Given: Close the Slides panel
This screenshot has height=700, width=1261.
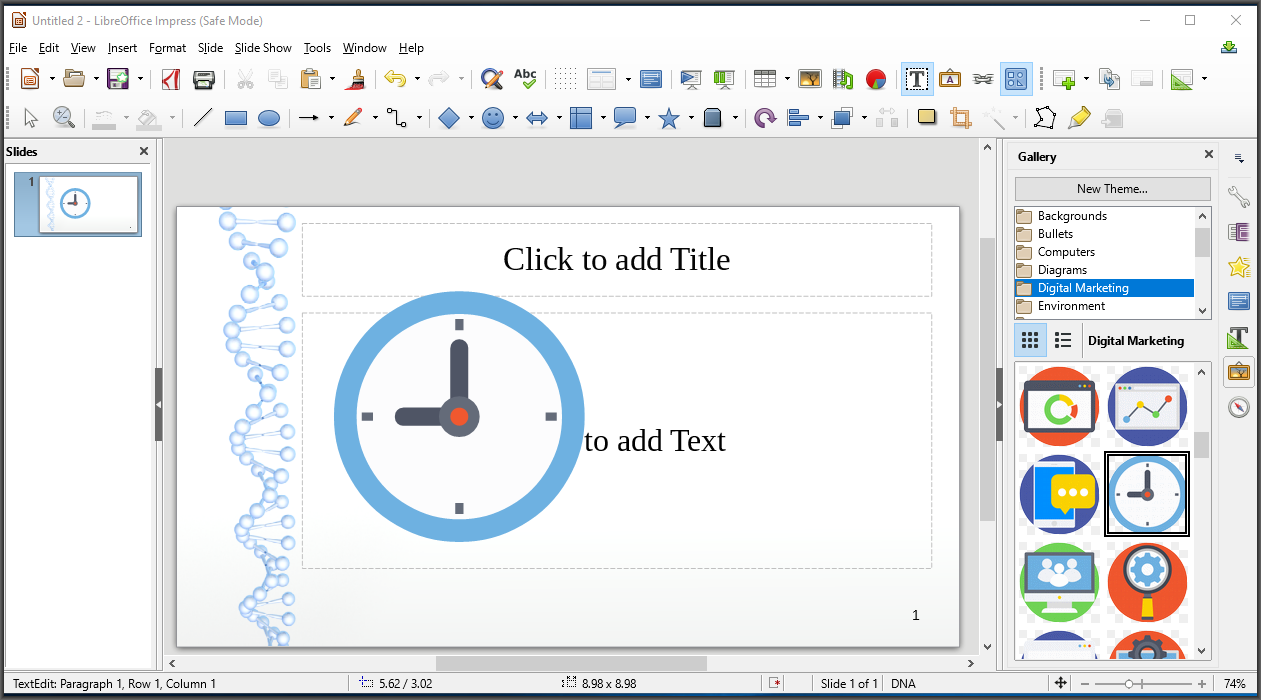Looking at the screenshot, I should pos(144,151).
